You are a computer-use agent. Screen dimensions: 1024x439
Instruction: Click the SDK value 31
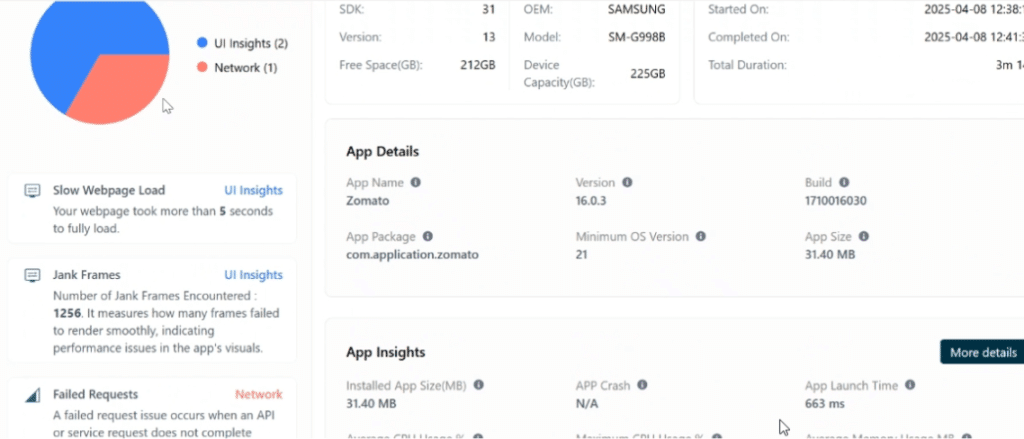pos(488,9)
